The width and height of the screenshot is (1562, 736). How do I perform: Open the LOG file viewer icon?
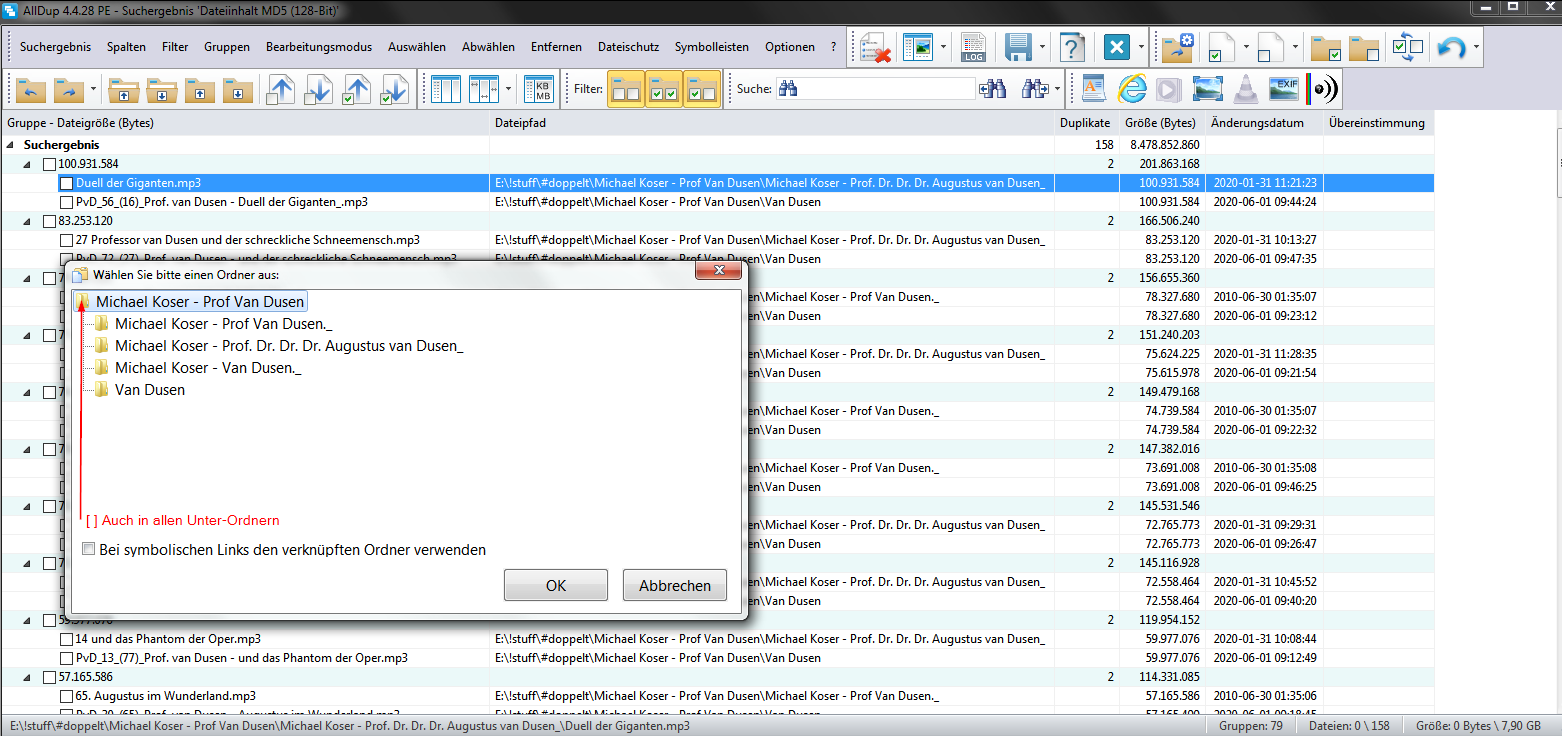tap(973, 48)
